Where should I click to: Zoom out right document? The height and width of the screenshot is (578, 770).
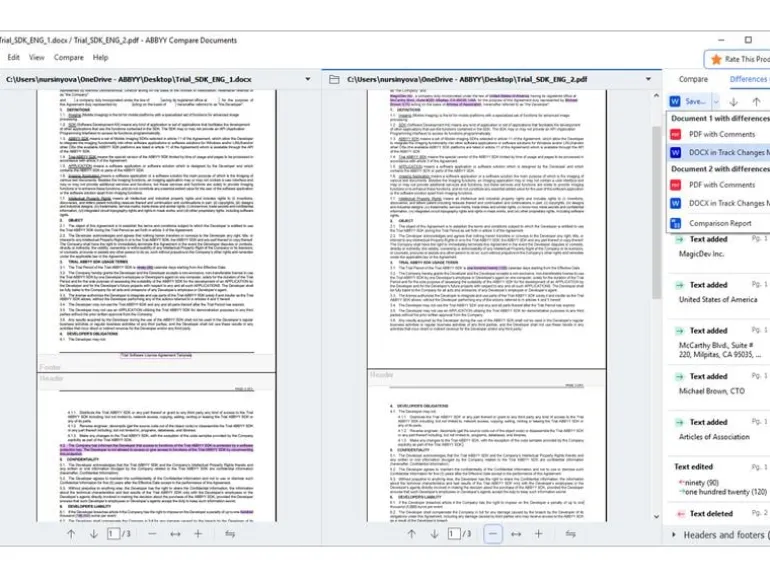(x=493, y=534)
